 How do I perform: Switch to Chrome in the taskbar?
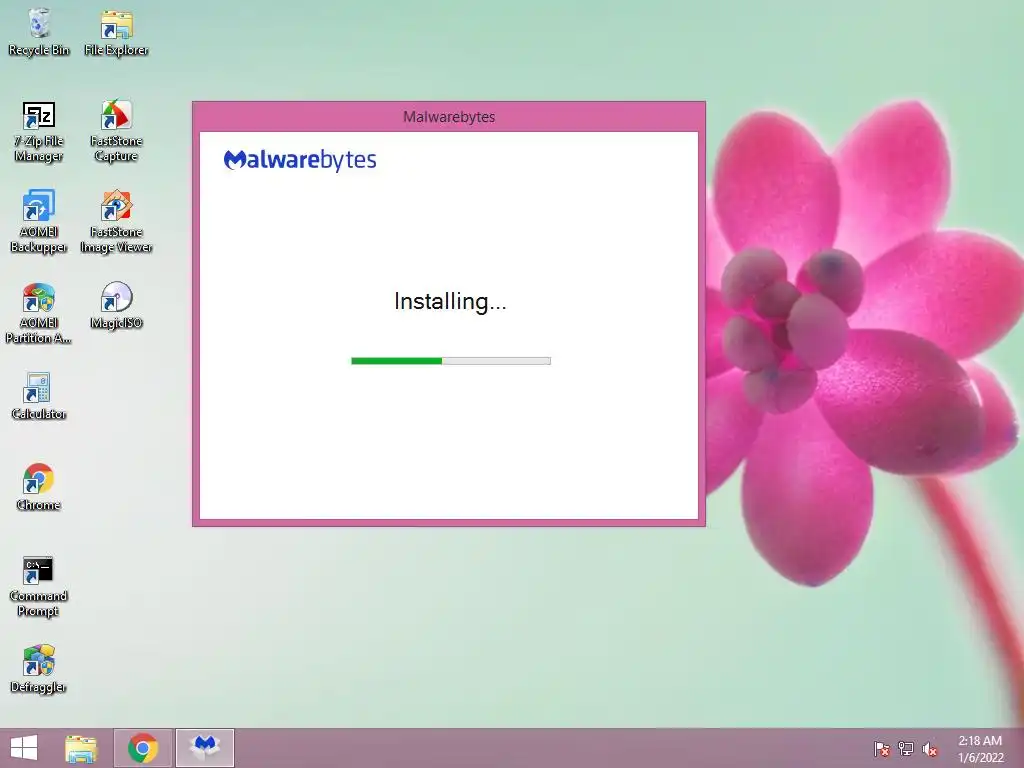tap(143, 748)
